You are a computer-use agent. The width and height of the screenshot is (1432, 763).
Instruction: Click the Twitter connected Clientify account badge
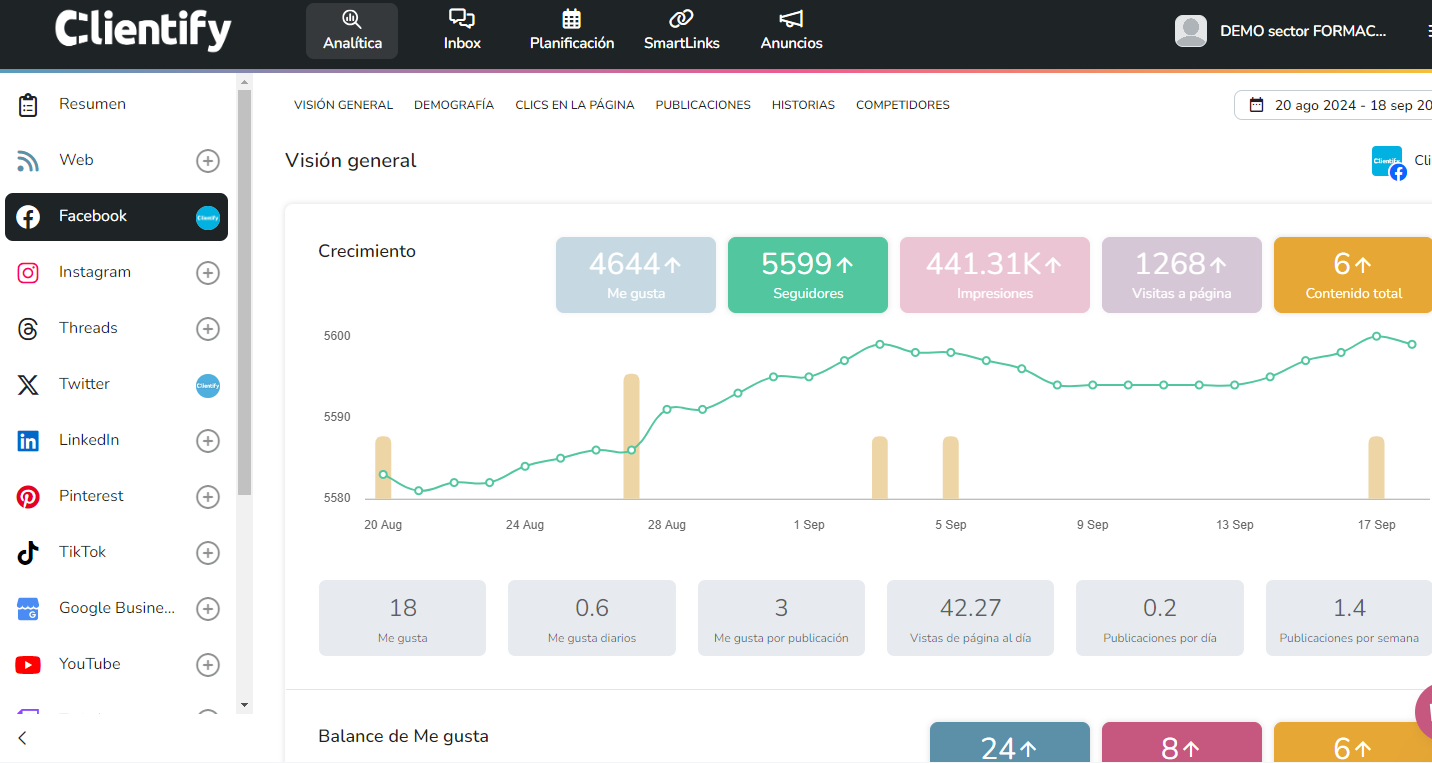coord(207,385)
